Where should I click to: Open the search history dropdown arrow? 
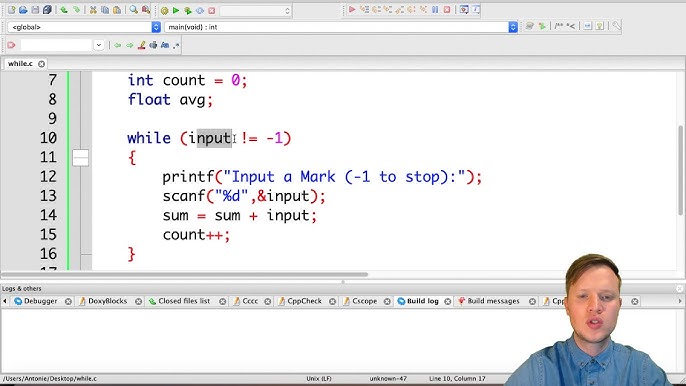click(99, 45)
